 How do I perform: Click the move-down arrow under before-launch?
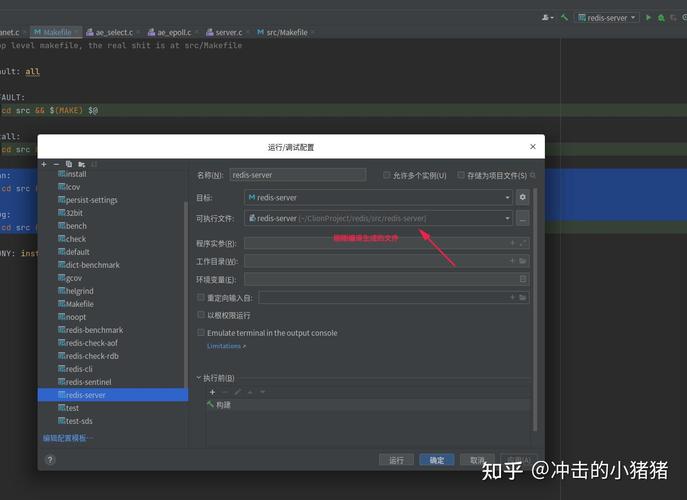262,392
